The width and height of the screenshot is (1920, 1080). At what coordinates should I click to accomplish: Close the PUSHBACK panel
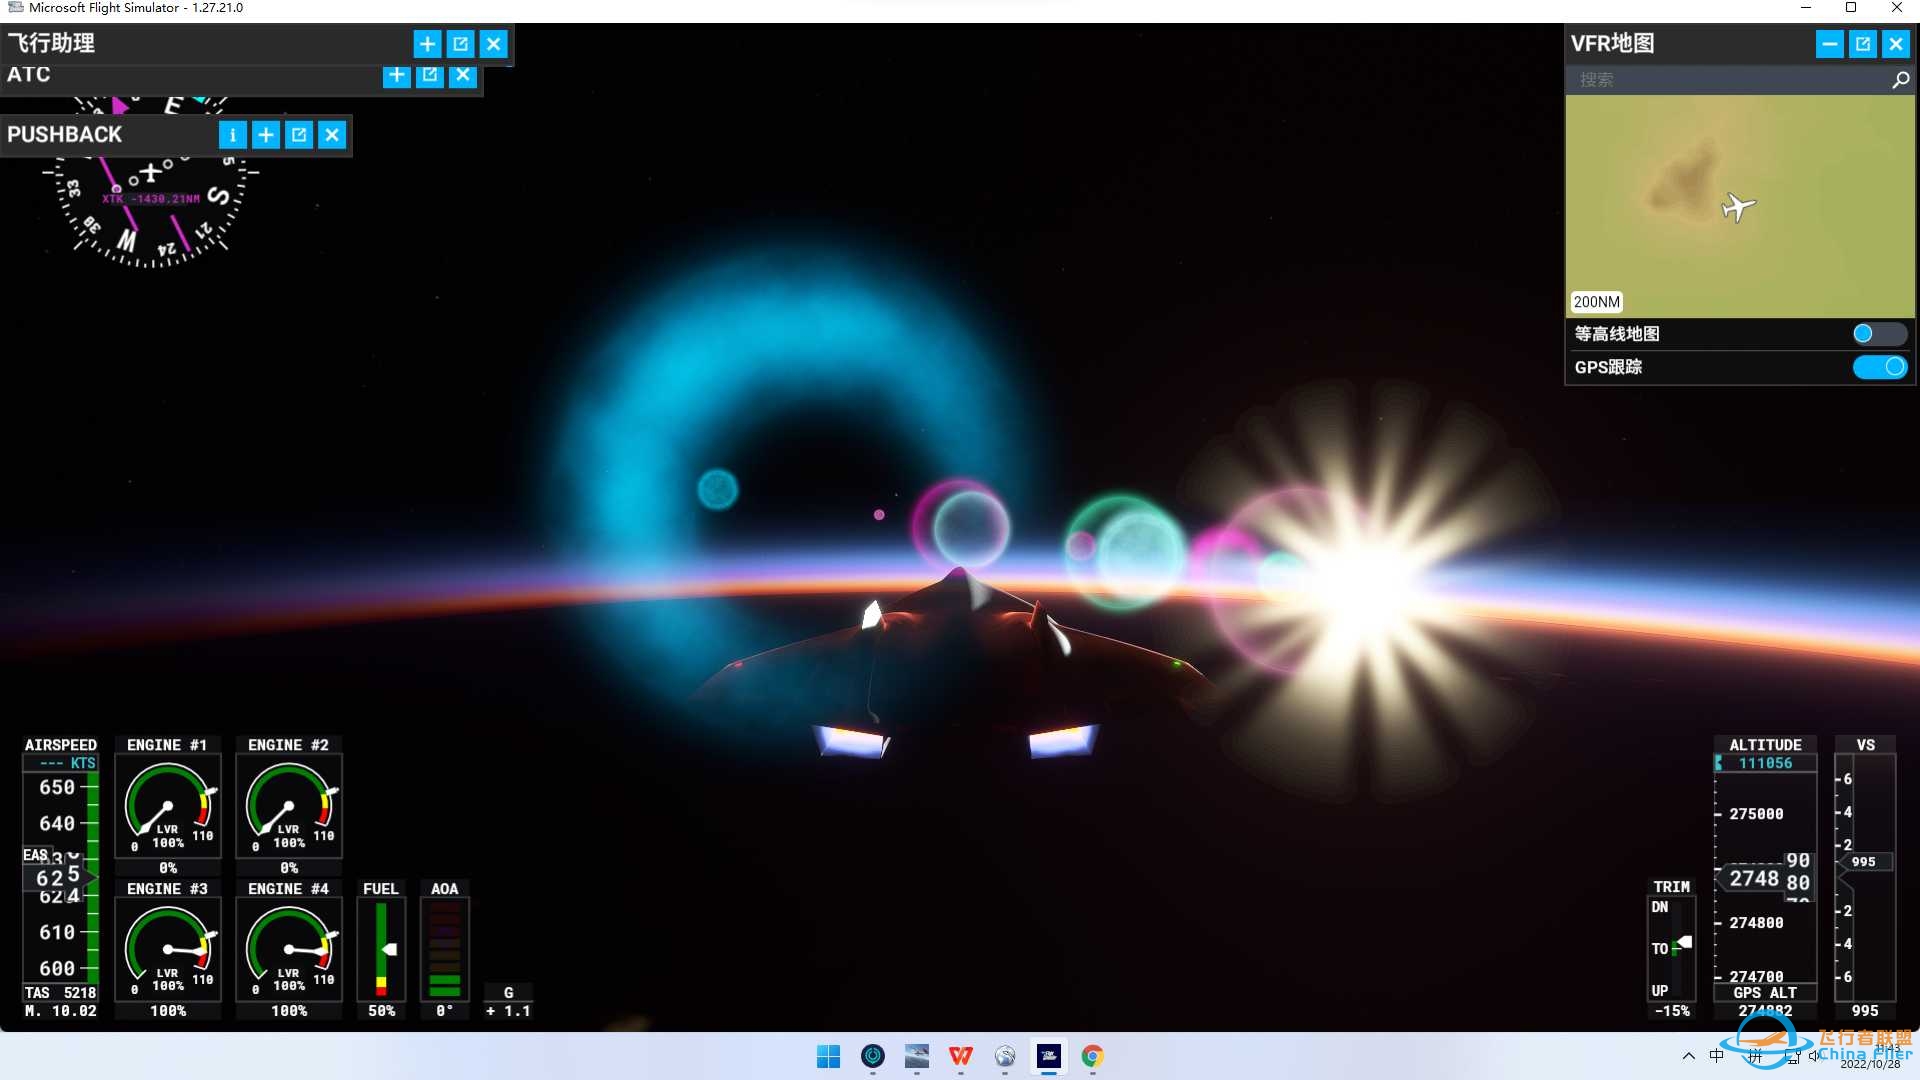click(332, 135)
